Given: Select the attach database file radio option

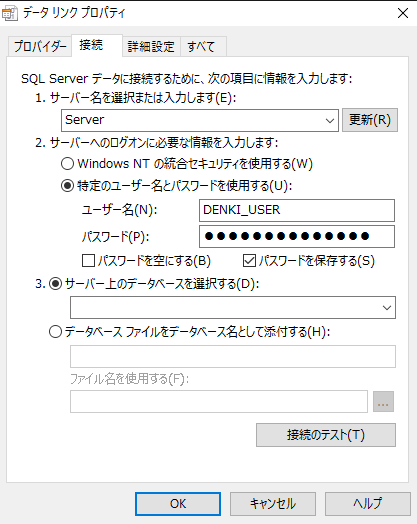Looking at the screenshot, I should (x=55, y=332).
